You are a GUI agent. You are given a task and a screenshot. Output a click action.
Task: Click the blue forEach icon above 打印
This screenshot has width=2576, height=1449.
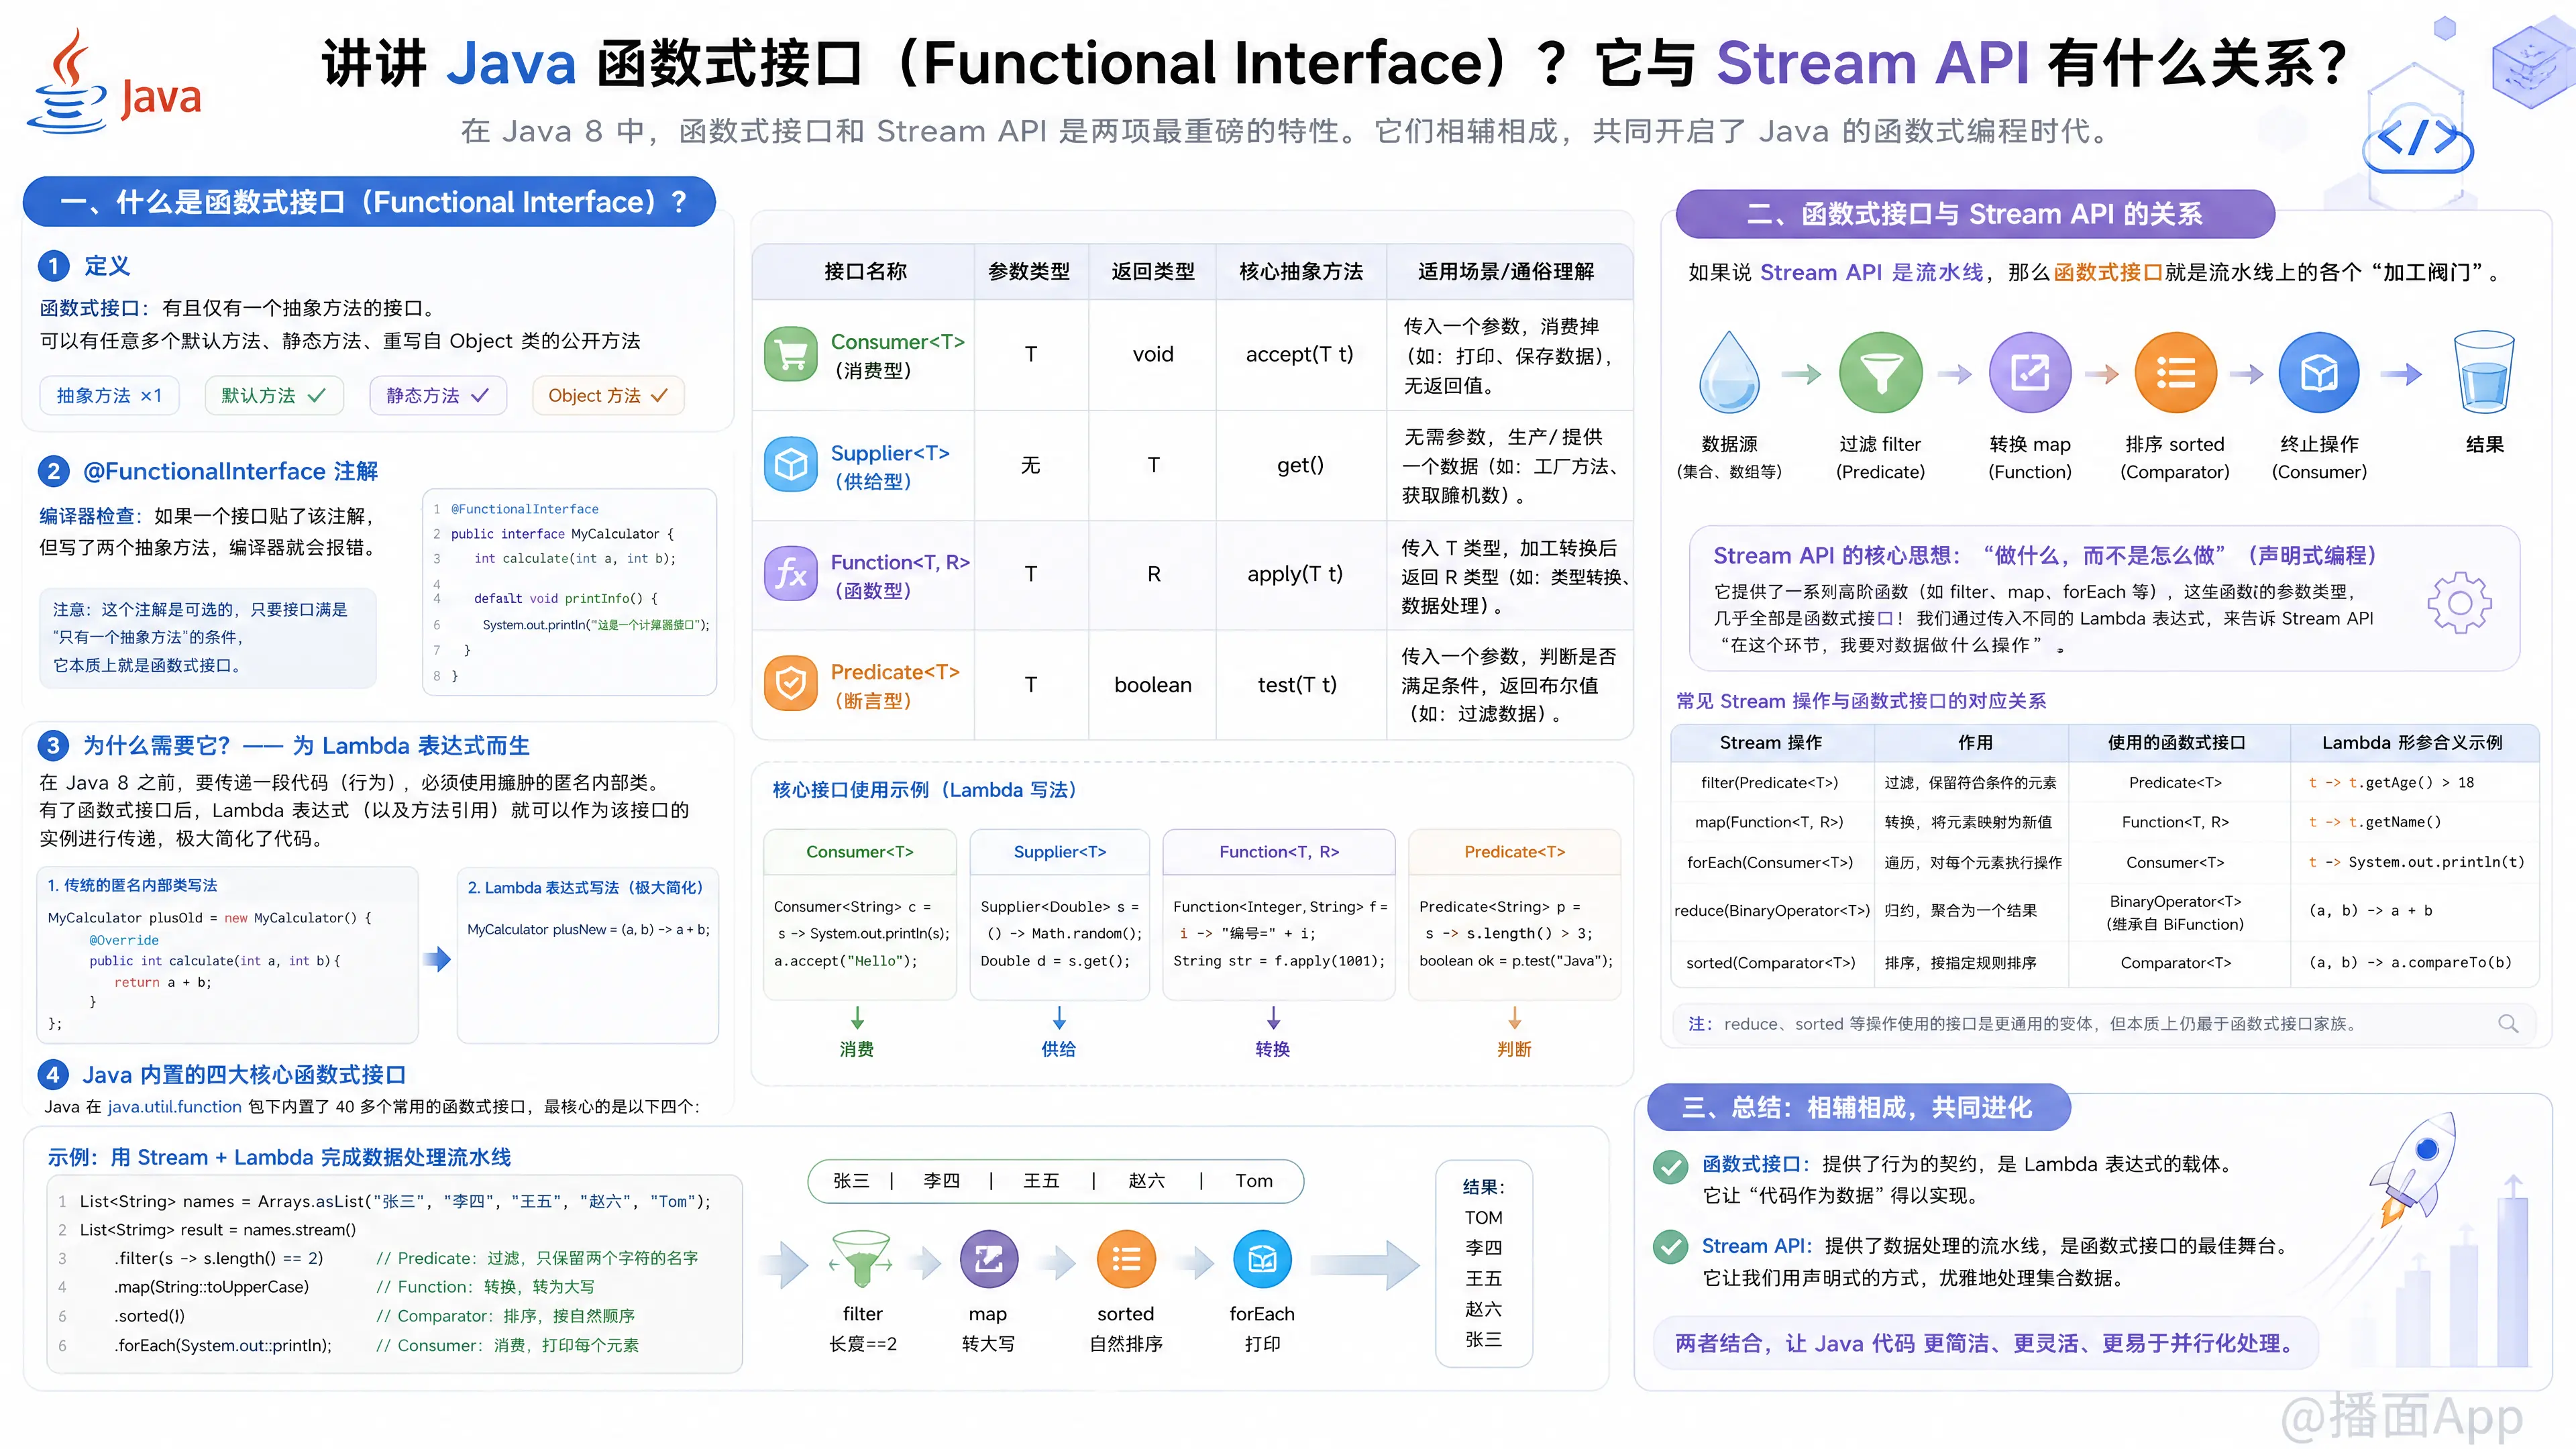tap(1262, 1259)
